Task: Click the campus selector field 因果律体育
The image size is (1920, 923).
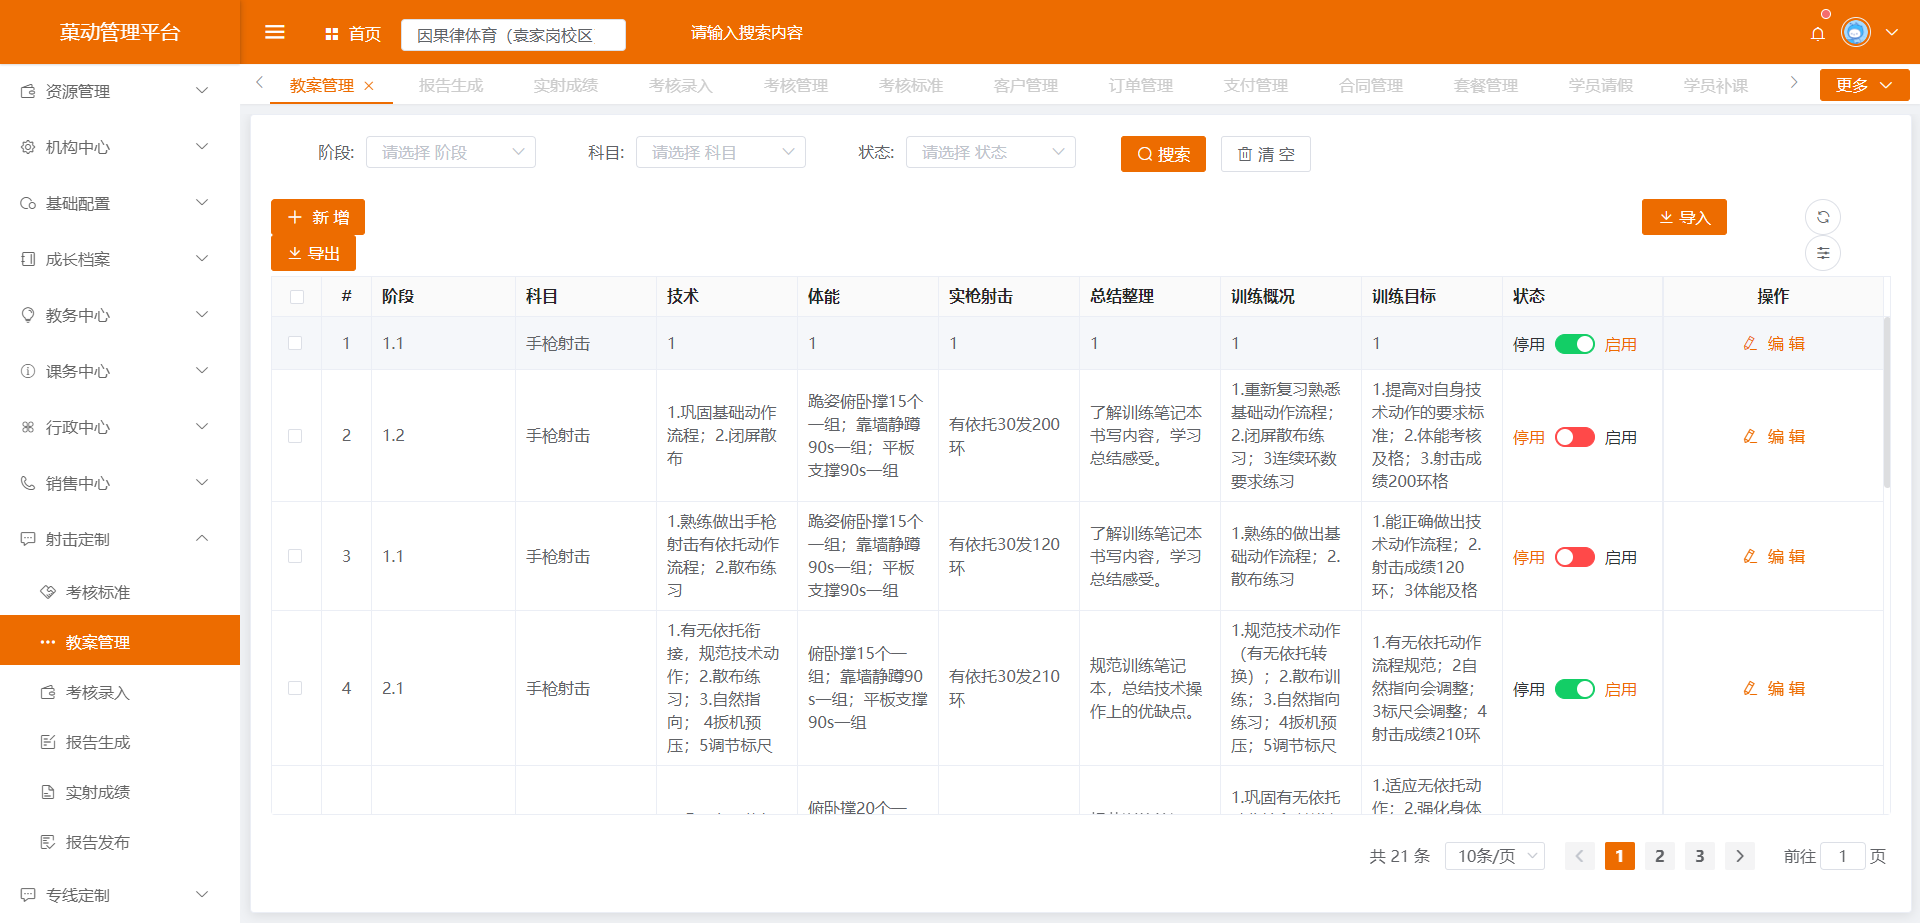Action: tap(513, 35)
